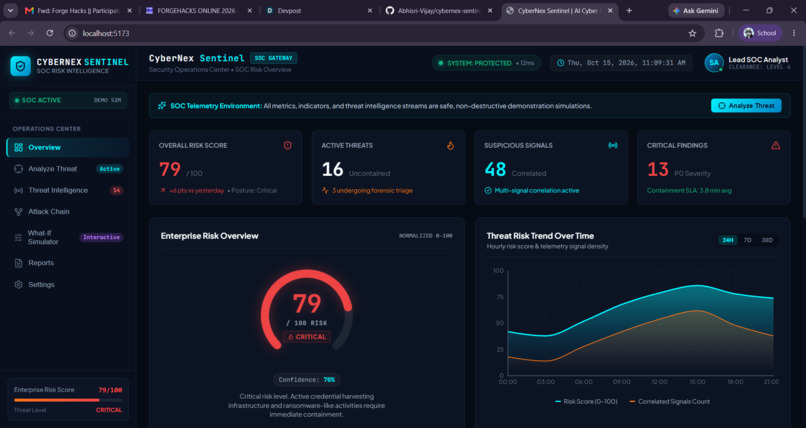The height and width of the screenshot is (428, 806).
Task: Switch to the Devpost browser tab
Action: click(318, 10)
